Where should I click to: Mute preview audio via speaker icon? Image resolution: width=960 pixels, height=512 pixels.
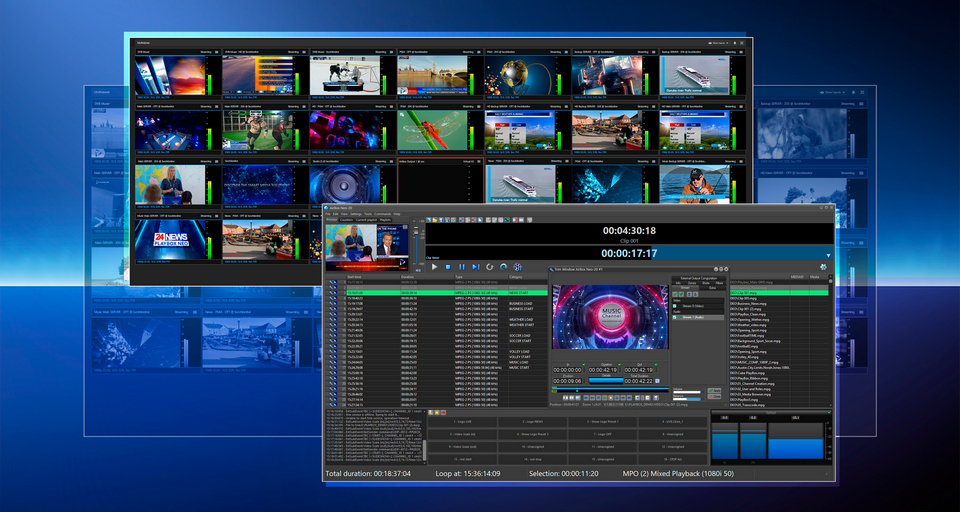click(418, 271)
